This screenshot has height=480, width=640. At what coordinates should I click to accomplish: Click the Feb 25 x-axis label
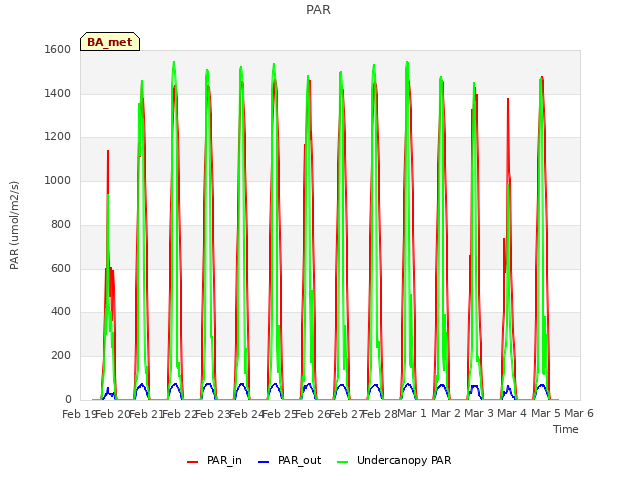pyautogui.click(x=279, y=414)
